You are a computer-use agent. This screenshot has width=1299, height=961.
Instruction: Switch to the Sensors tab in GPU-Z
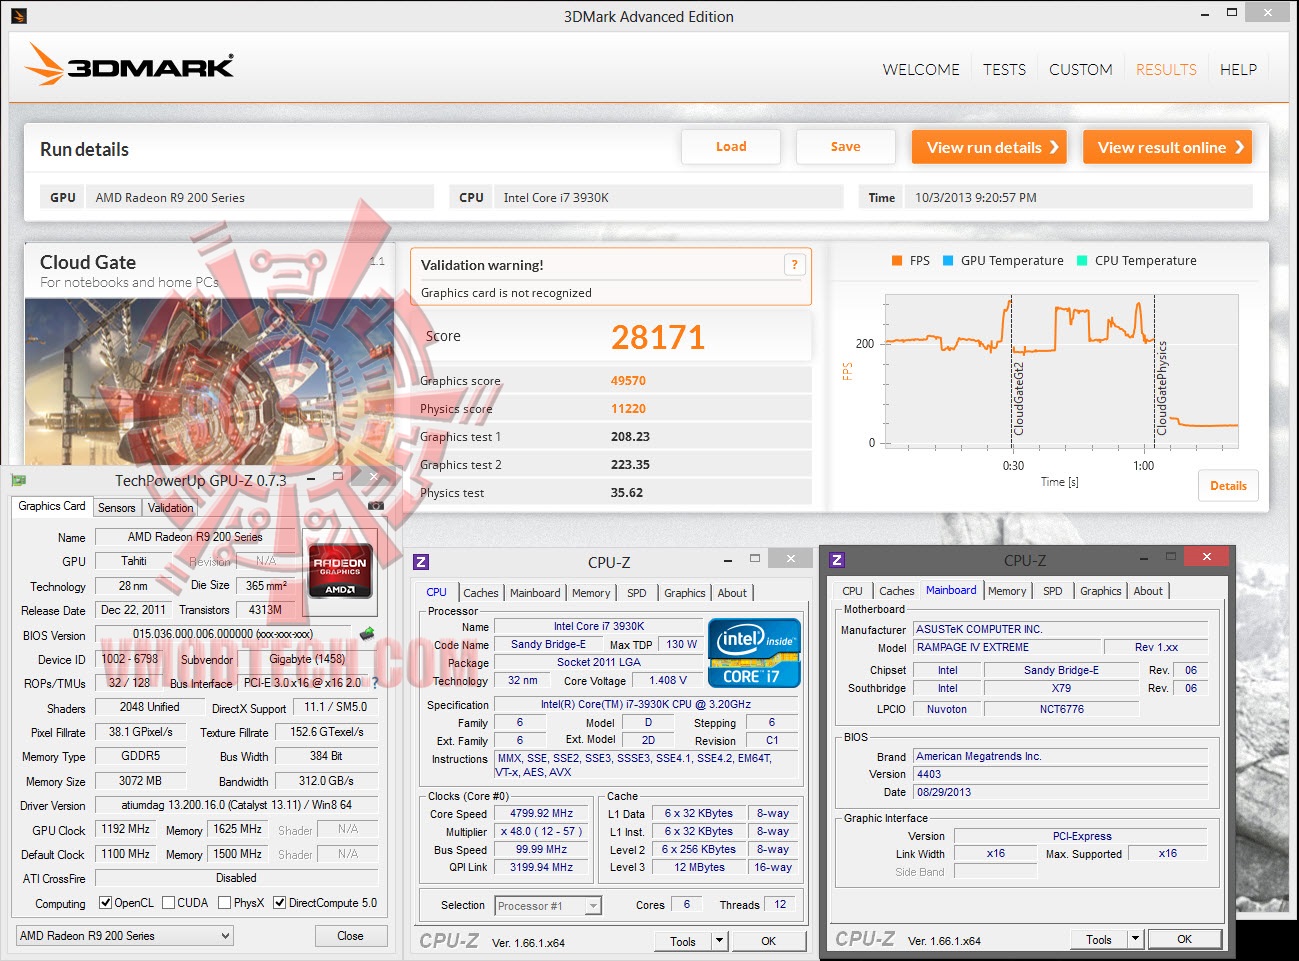click(x=116, y=508)
